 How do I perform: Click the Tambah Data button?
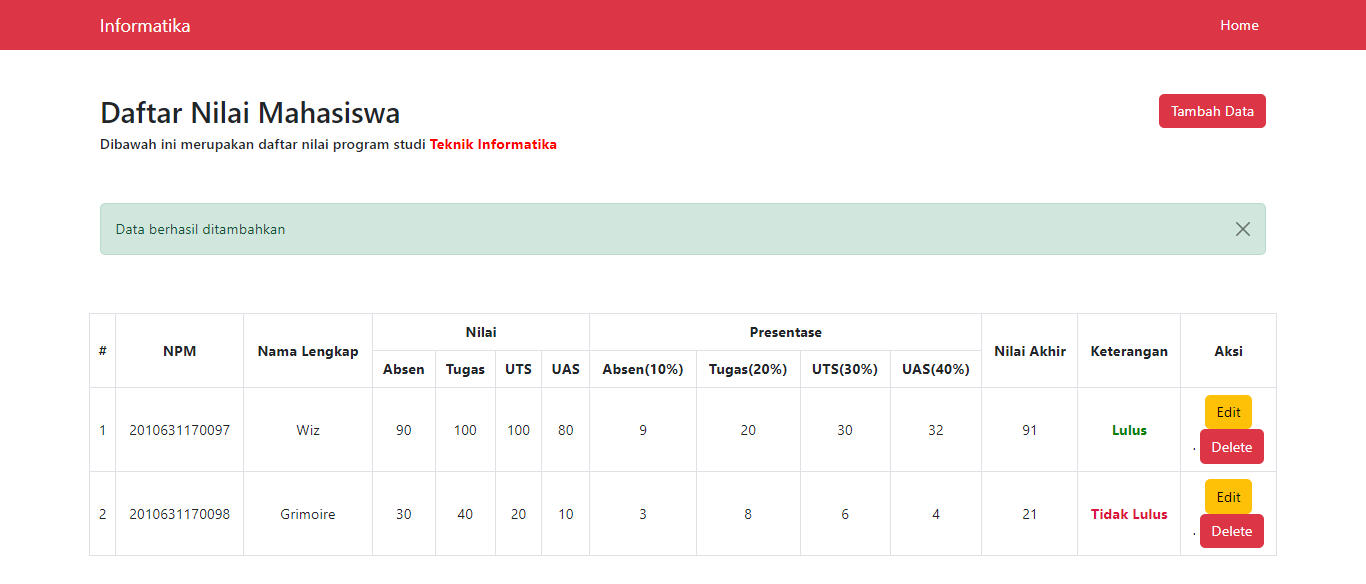pos(1212,111)
